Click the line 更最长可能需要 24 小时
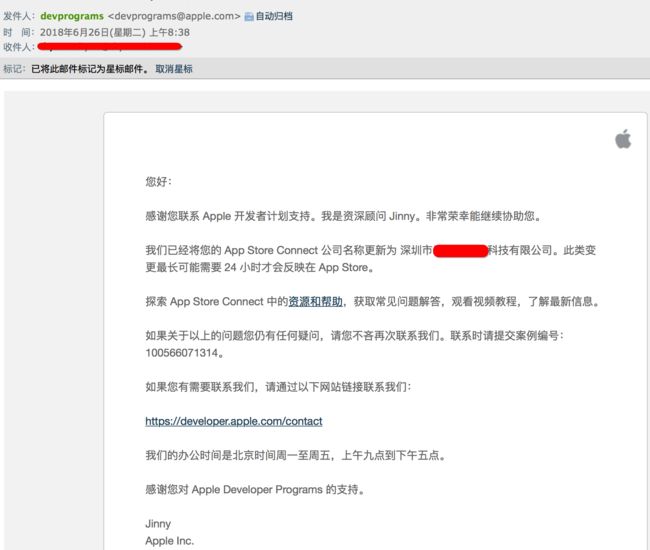Image resolution: width=650 pixels, height=550 pixels. click(x=260, y=267)
